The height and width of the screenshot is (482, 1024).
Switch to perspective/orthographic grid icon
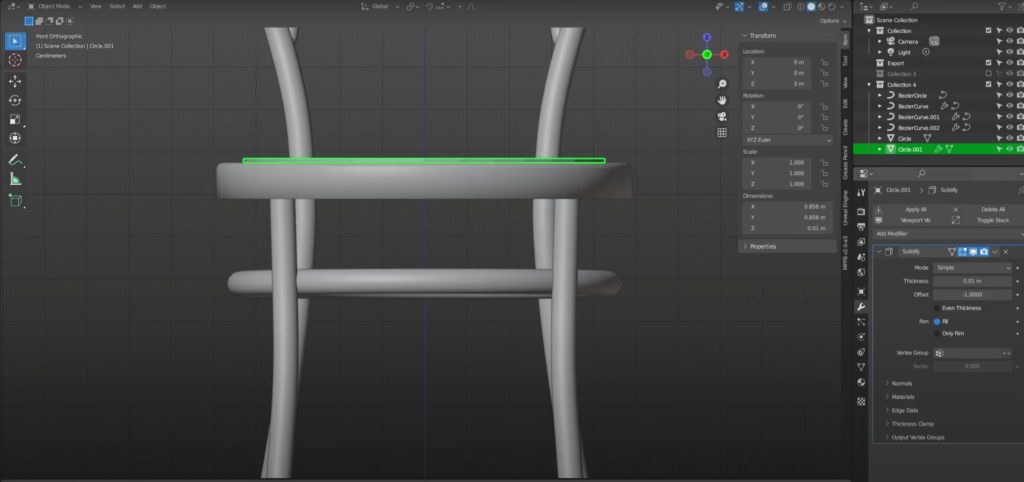[x=721, y=132]
